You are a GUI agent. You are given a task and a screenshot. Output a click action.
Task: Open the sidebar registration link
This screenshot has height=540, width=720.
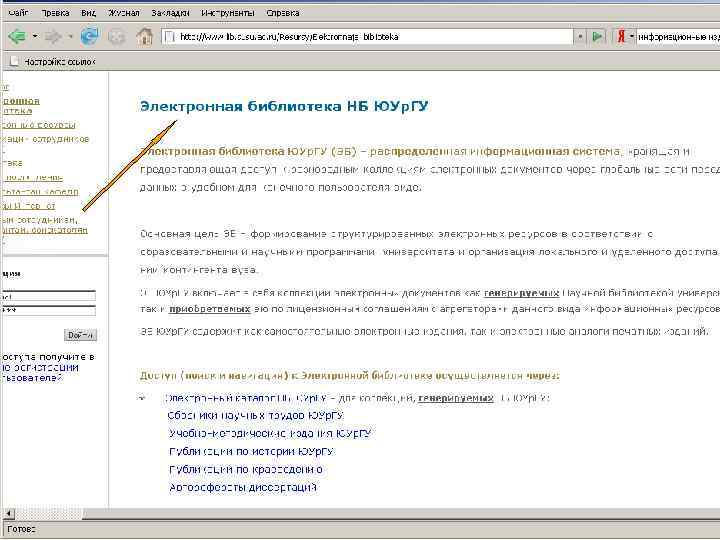coord(39,373)
